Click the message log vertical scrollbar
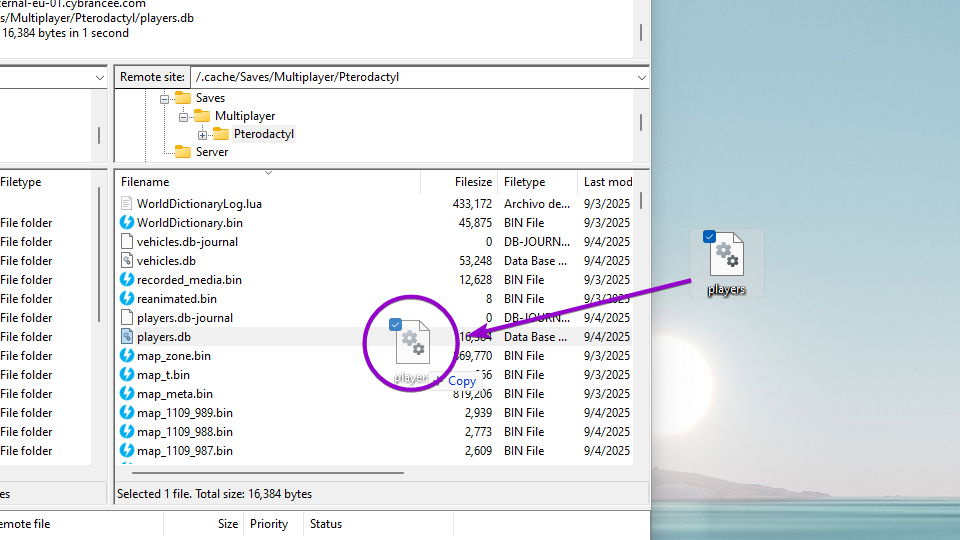Screen dimensions: 960x540 (x=641, y=32)
